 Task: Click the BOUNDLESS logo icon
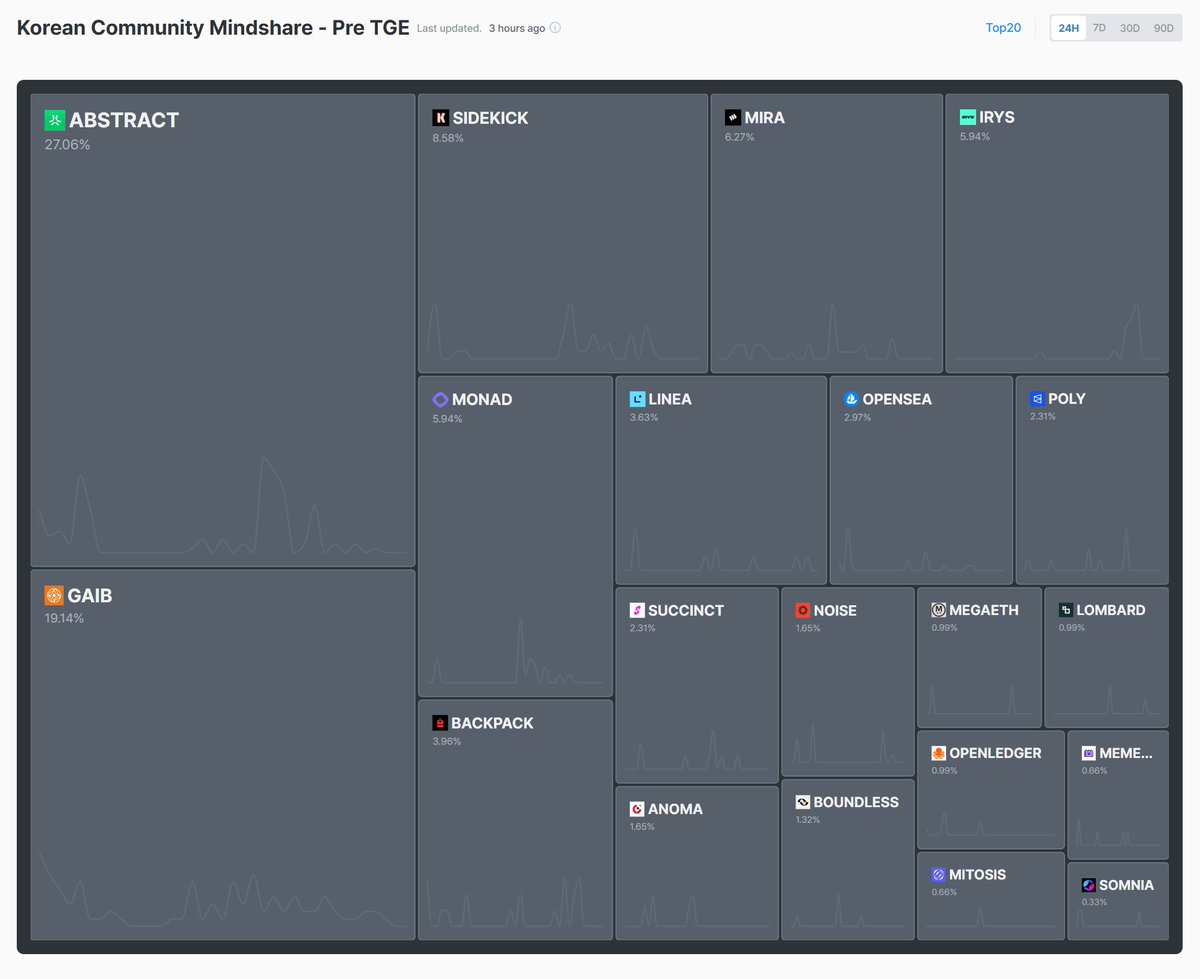coord(802,802)
